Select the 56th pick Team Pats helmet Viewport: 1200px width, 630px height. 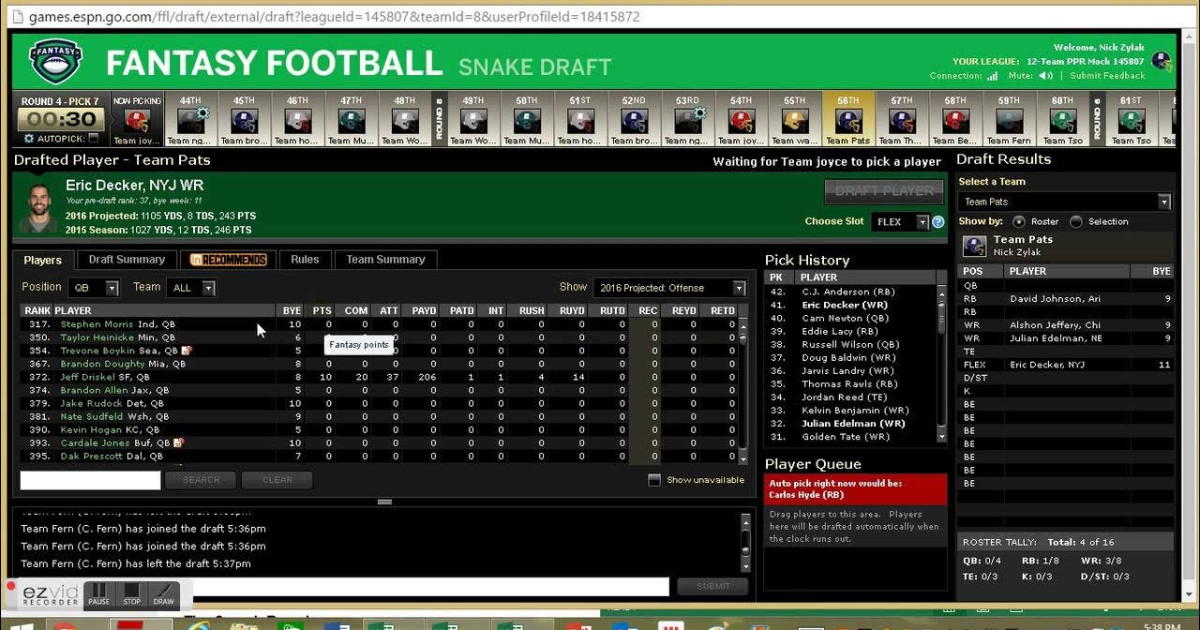point(848,121)
